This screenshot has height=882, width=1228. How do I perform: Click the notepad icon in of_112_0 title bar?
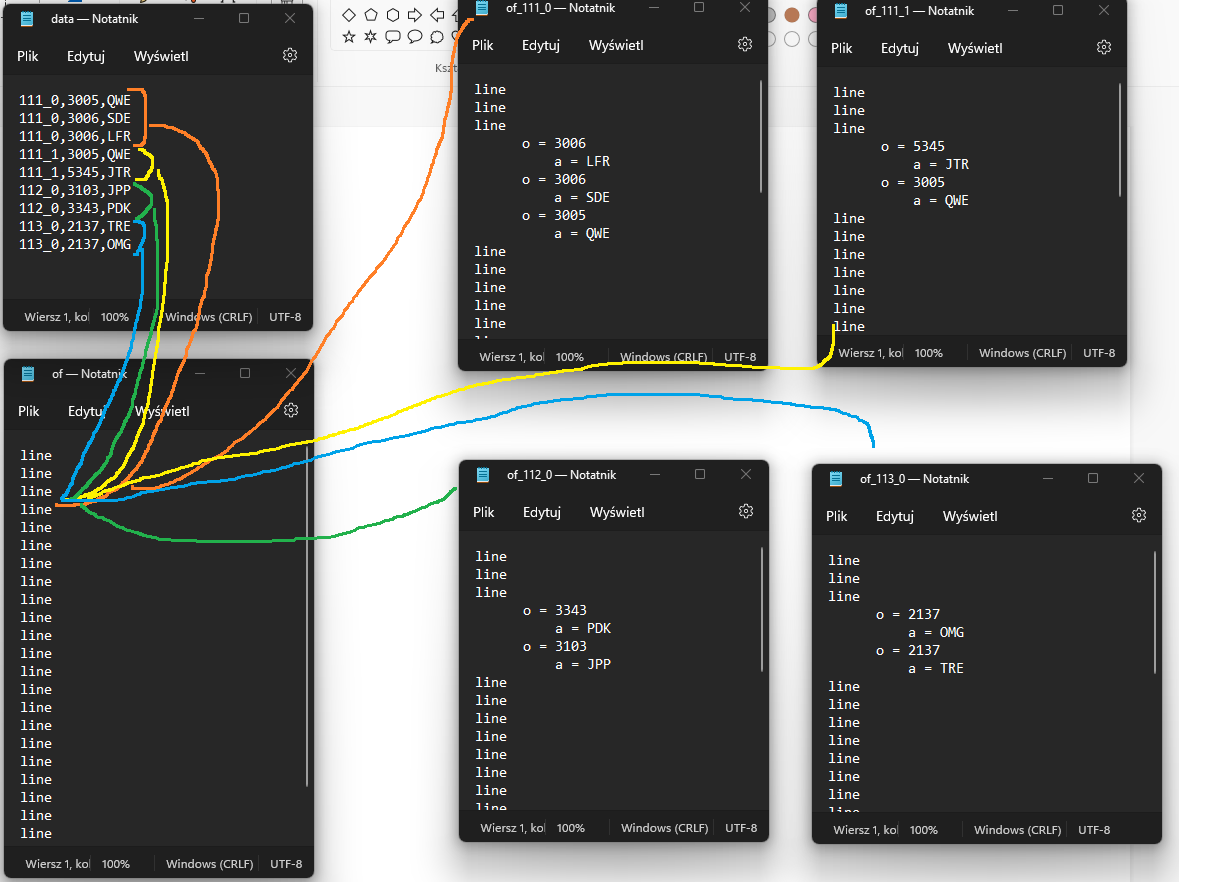pyautogui.click(x=484, y=474)
